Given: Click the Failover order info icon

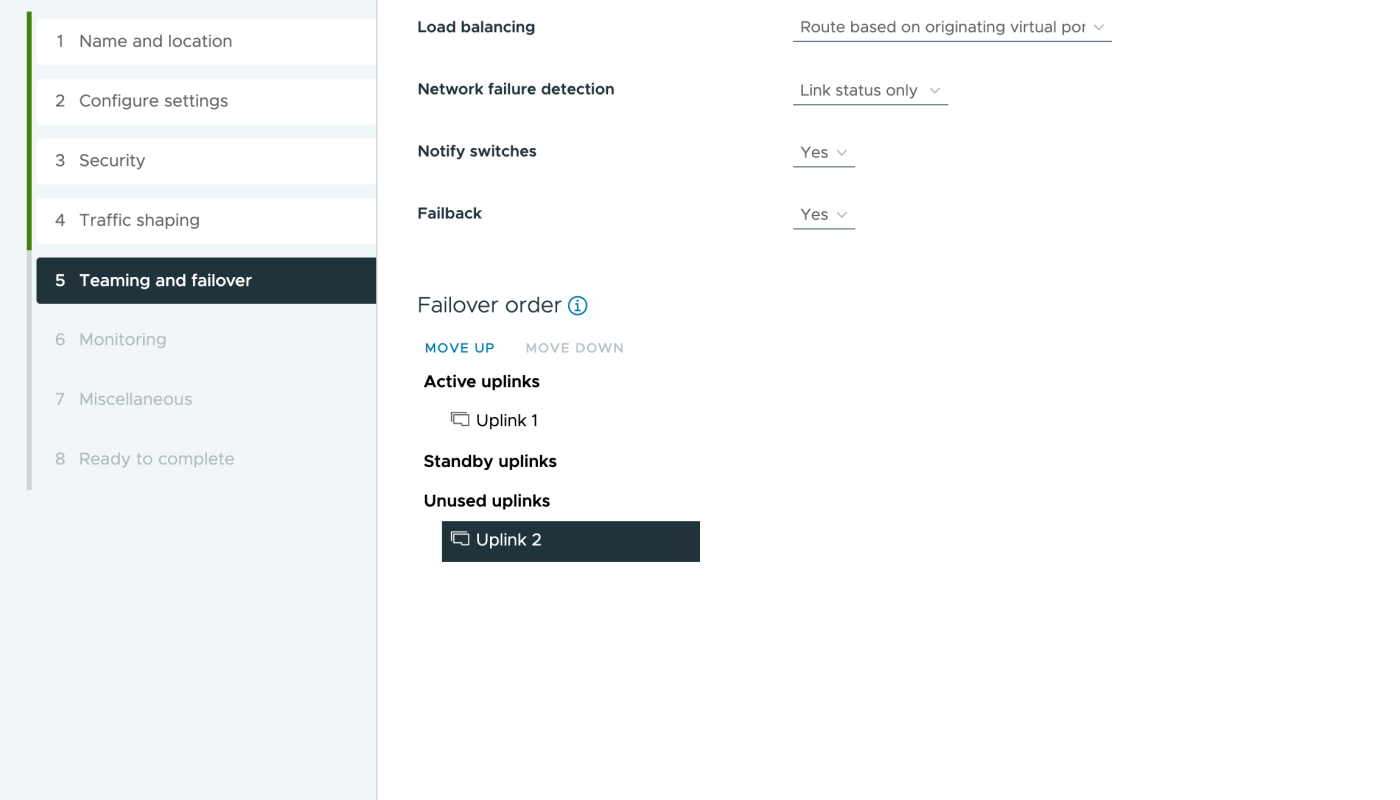Looking at the screenshot, I should (x=578, y=306).
